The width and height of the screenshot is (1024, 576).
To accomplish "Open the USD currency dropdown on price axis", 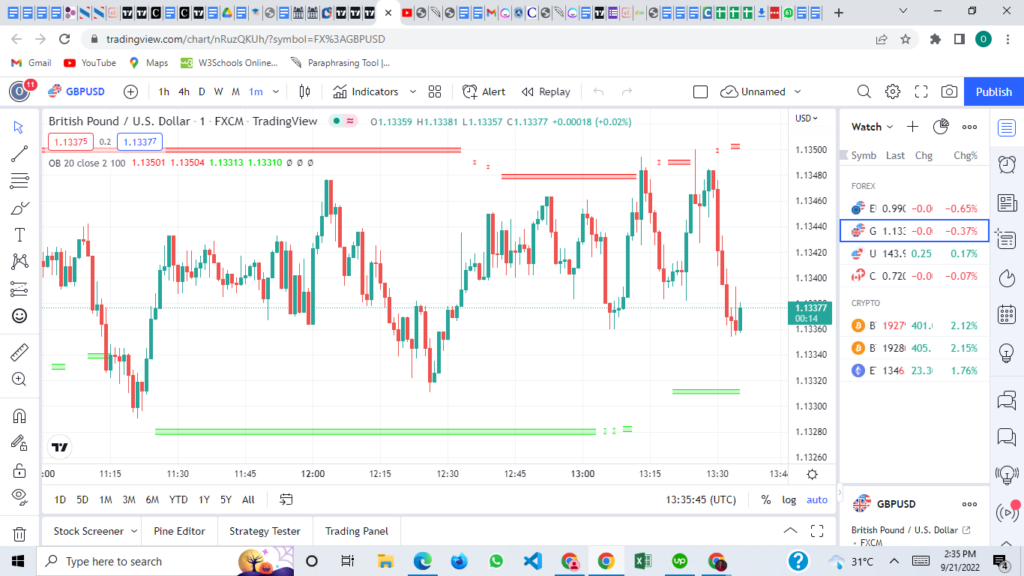I will [x=806, y=118].
